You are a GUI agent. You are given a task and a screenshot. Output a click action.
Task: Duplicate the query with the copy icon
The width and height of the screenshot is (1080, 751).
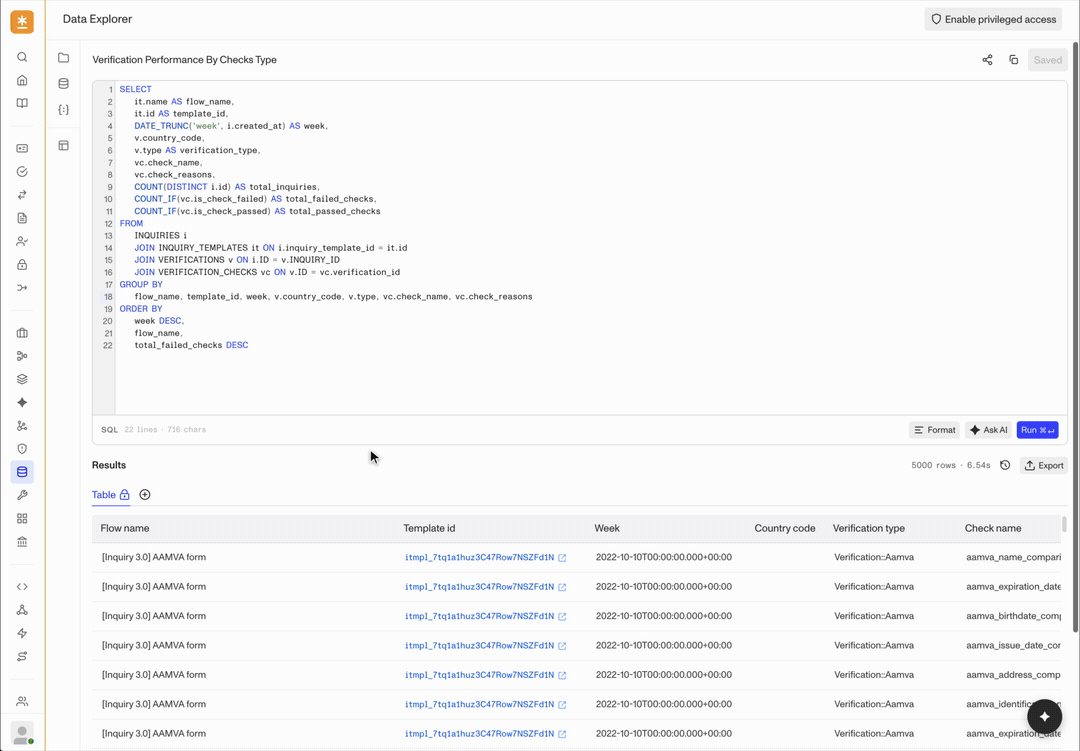tap(1013, 60)
